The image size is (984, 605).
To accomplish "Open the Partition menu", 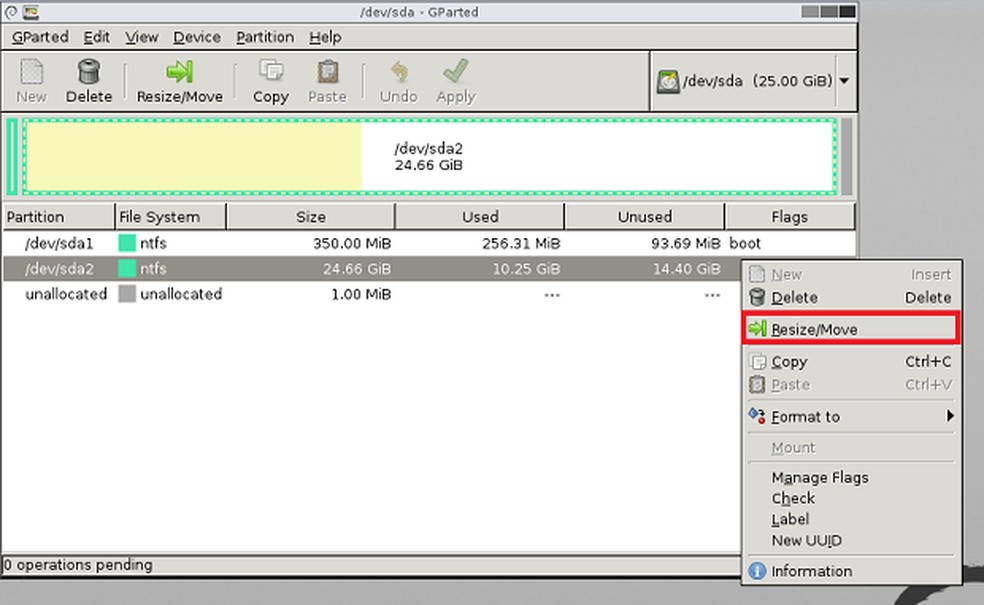I will click(x=265, y=37).
